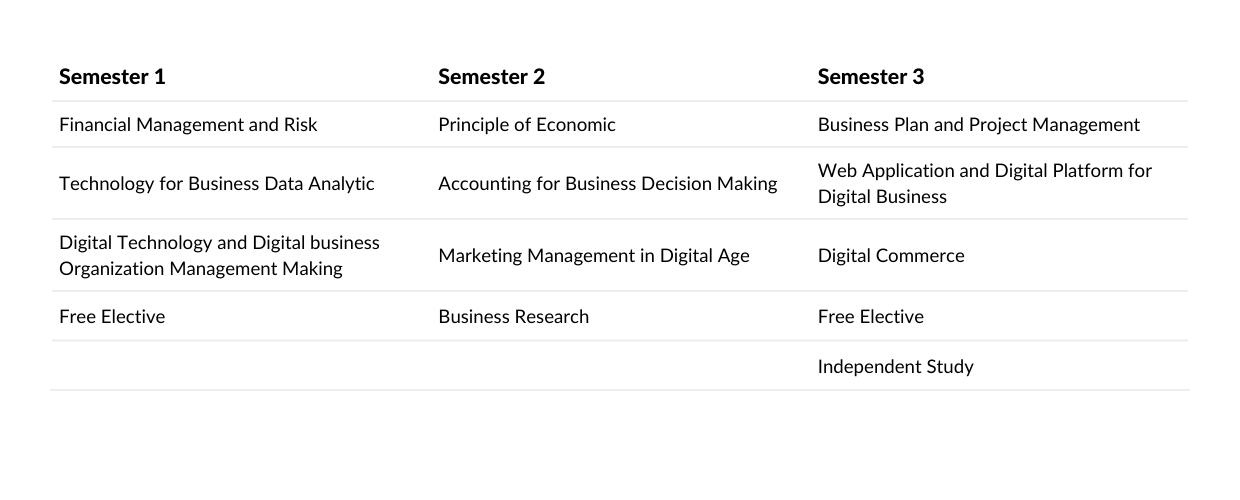This screenshot has width=1240, height=500.
Task: Click the text Digital Business in Semester 3
Action: [882, 196]
